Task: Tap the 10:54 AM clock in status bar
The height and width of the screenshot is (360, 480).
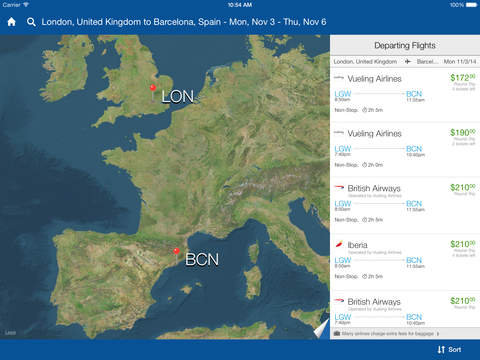Action: pyautogui.click(x=240, y=5)
